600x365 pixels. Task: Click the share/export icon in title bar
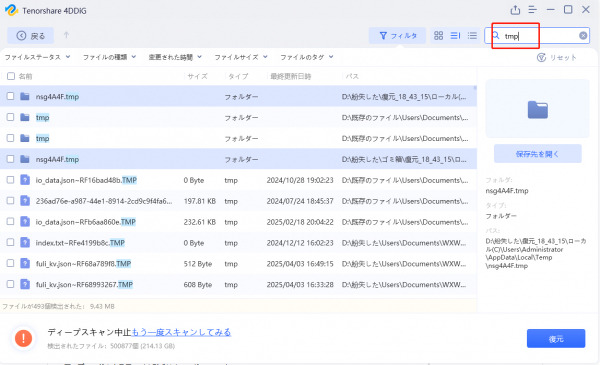click(515, 10)
